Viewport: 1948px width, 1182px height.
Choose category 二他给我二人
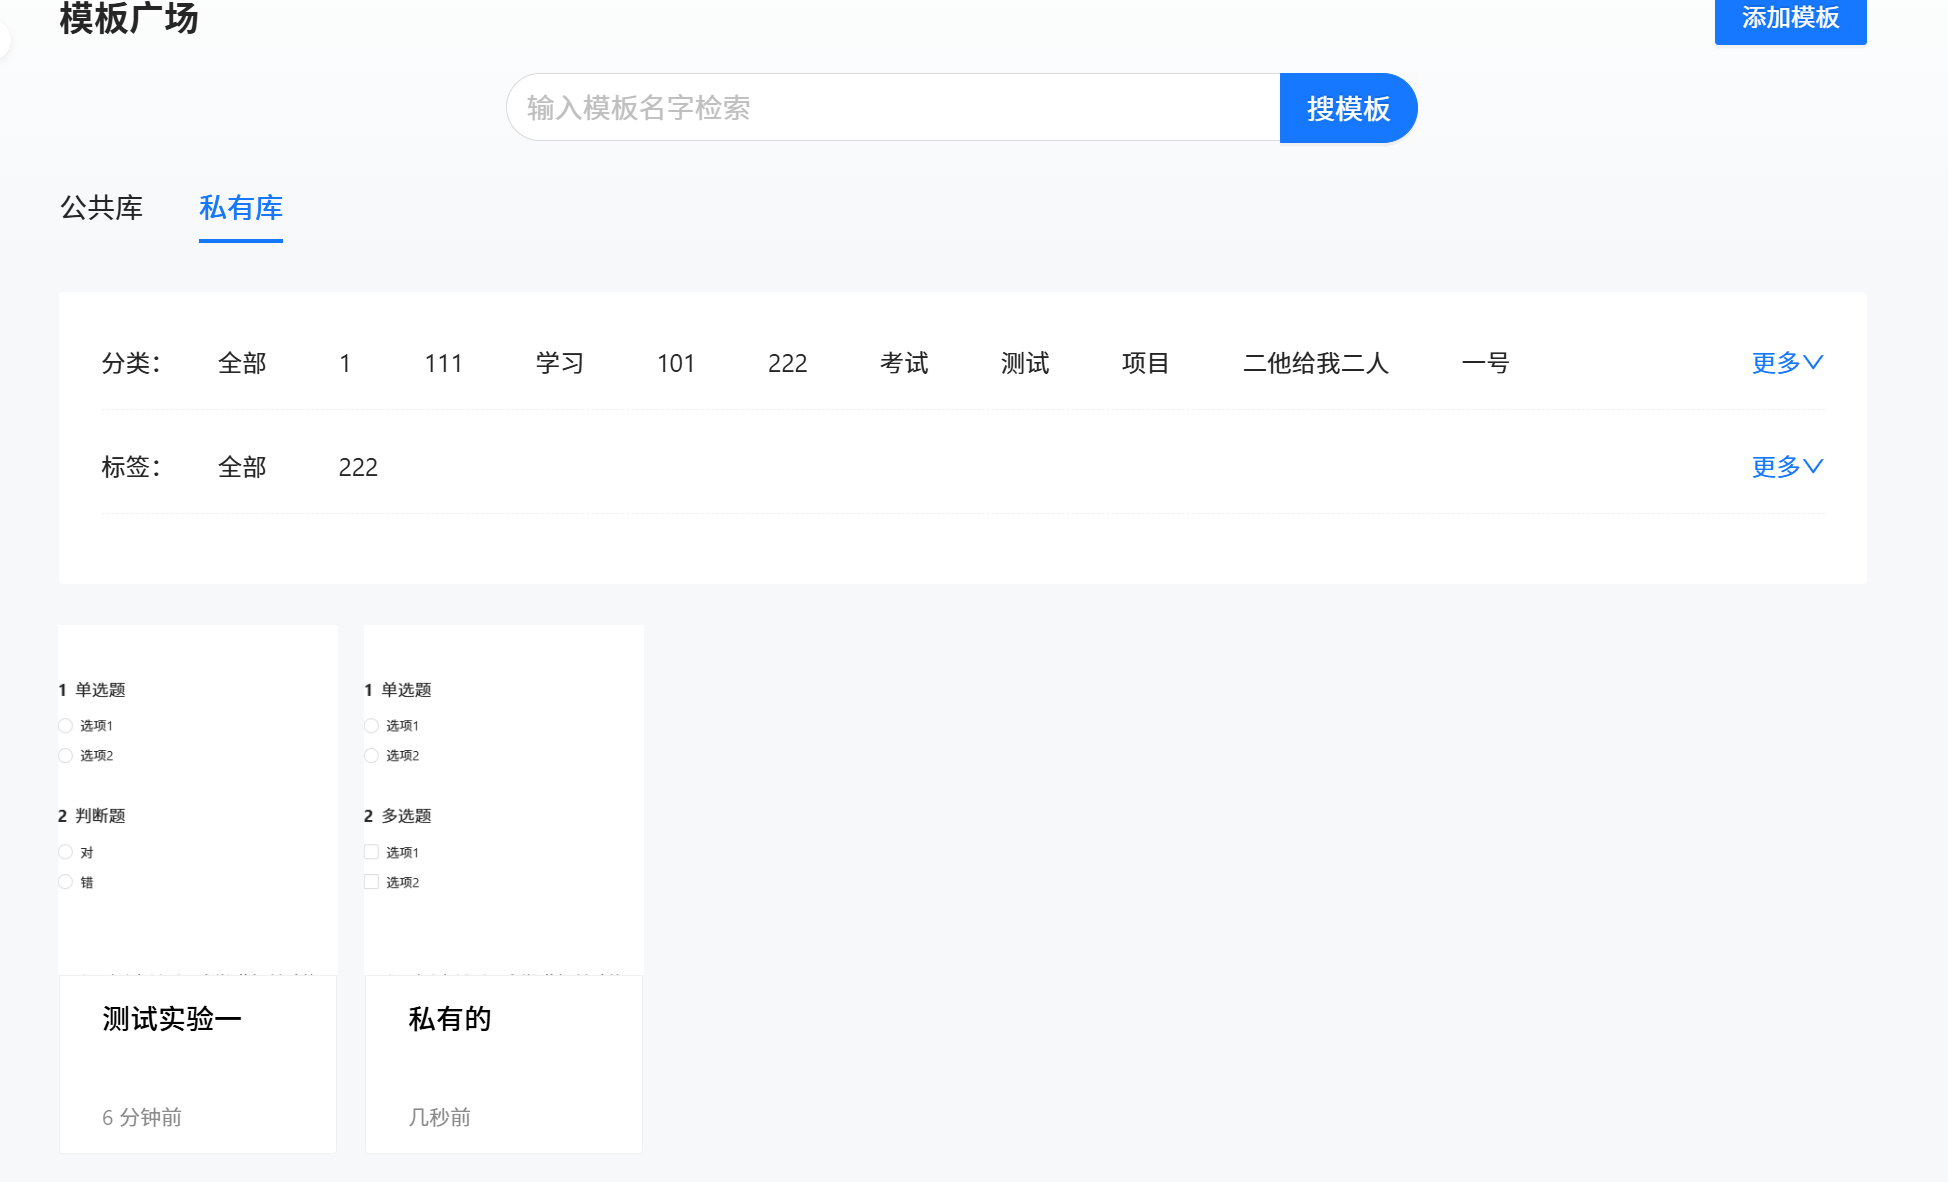1315,363
